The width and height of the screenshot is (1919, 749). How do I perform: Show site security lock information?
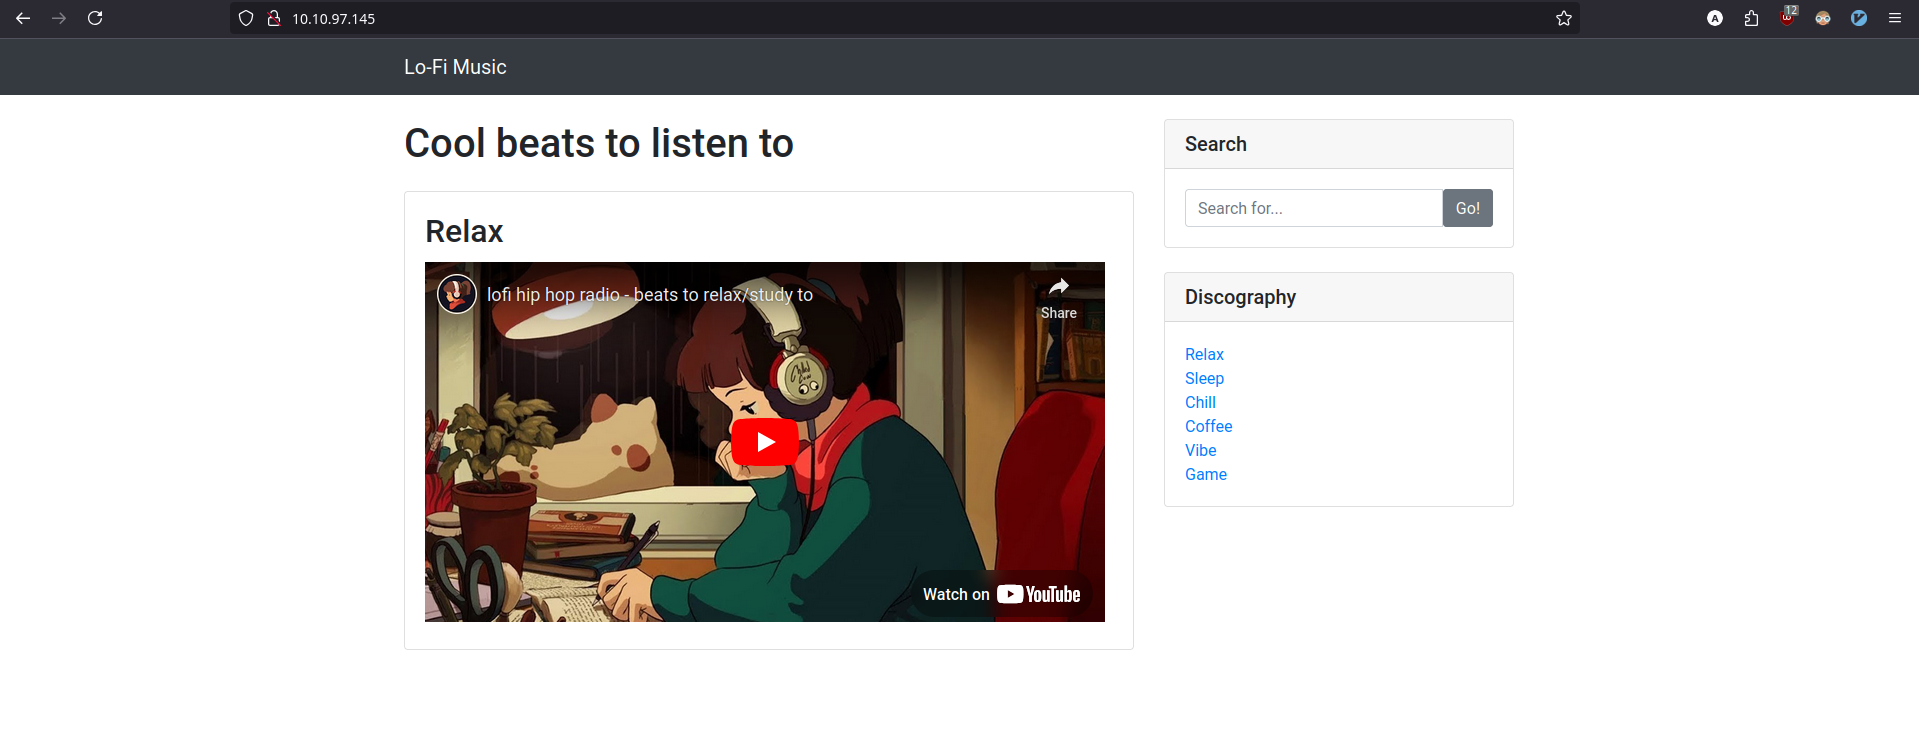pyautogui.click(x=273, y=18)
